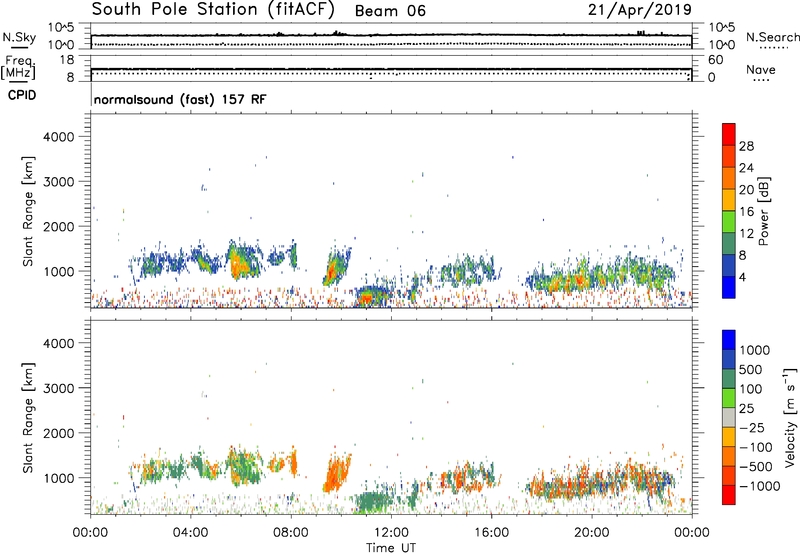
Task: Click the 'Beam 06' label
Action: point(390,11)
